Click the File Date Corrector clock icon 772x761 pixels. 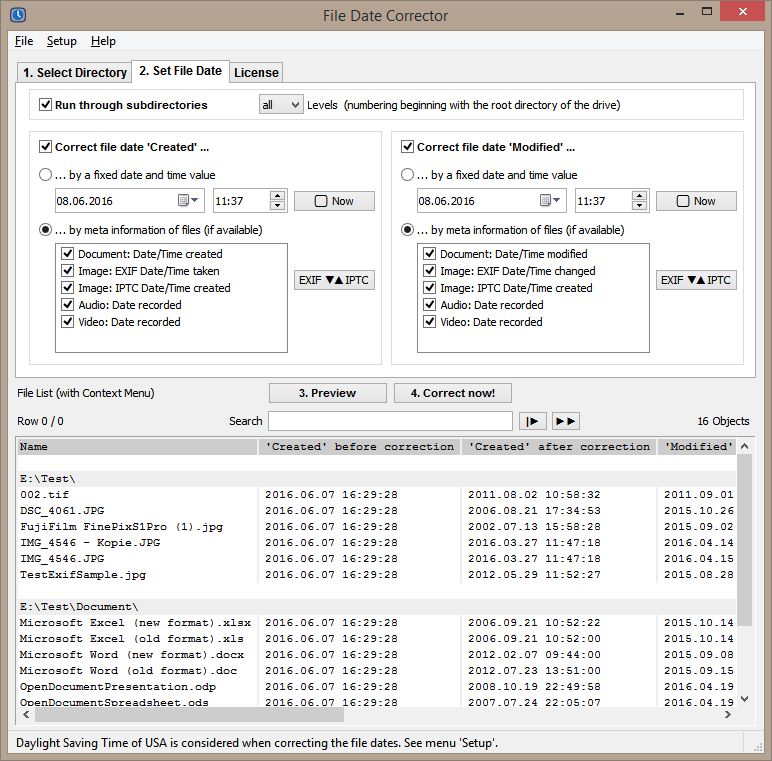pyautogui.click(x=16, y=15)
